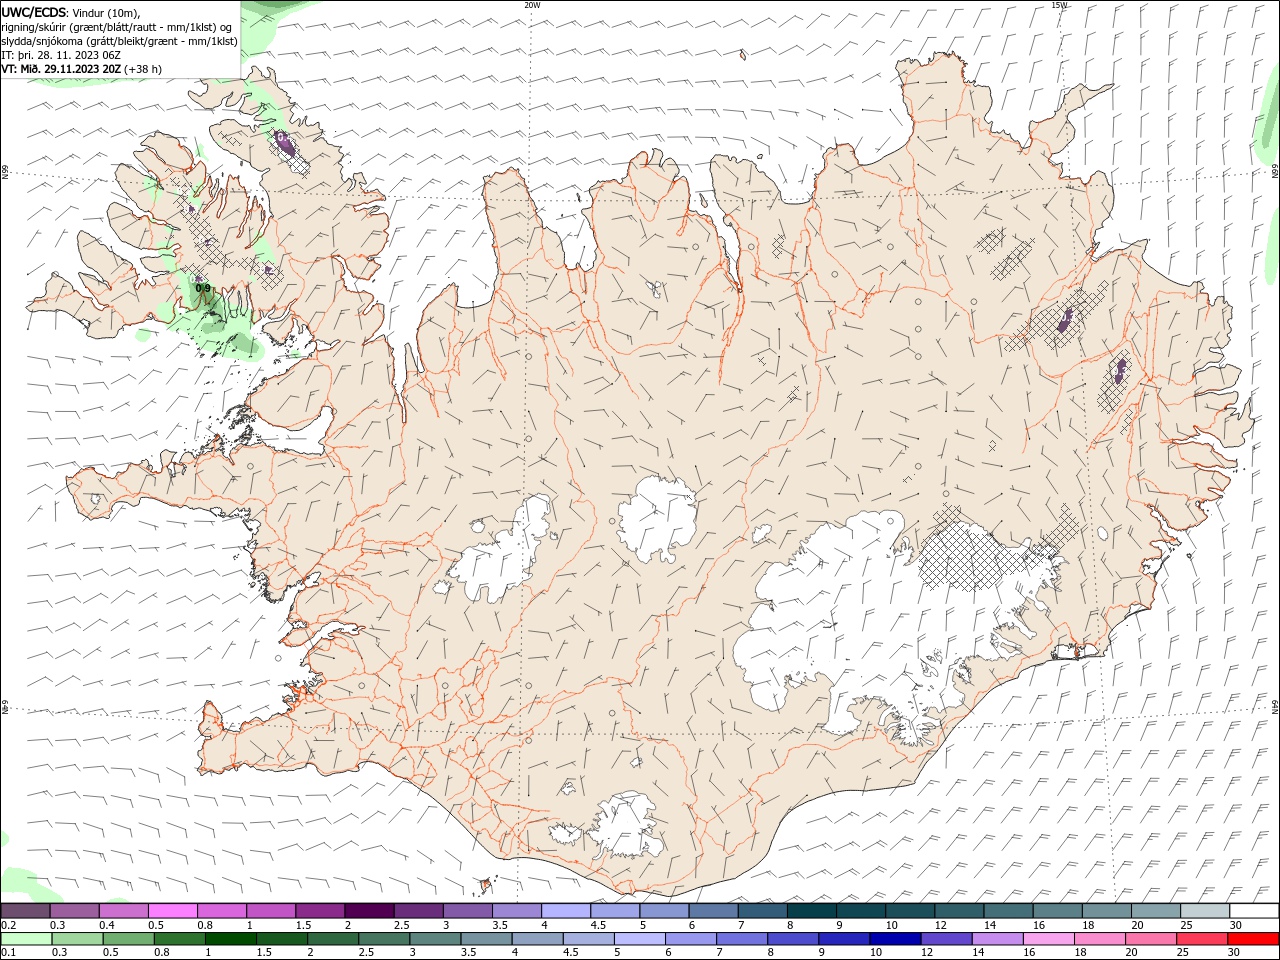Click the 'VT: Mið. 29.11.2023 20Z (+38 h)' line
Image resolution: width=1280 pixels, height=960 pixels.
pos(82,69)
